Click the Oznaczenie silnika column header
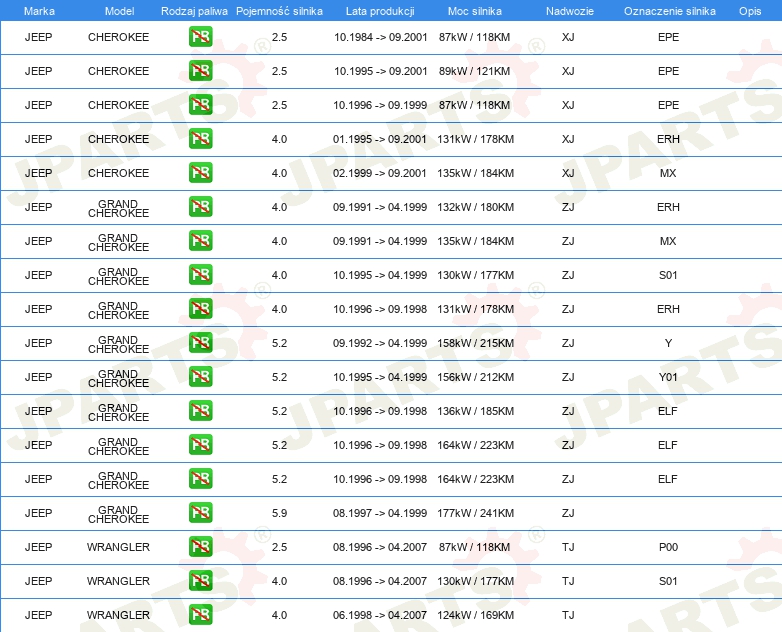The height and width of the screenshot is (632, 782). click(669, 11)
